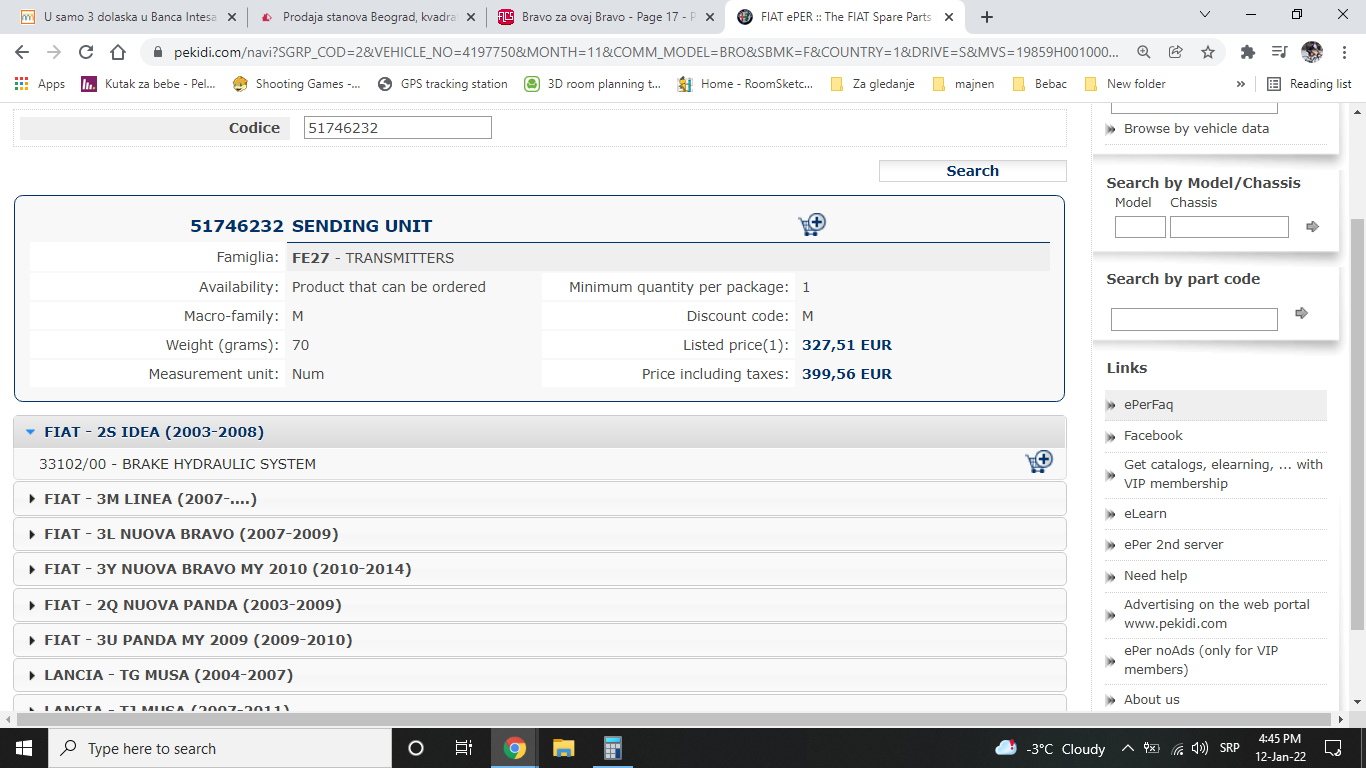Image resolution: width=1366 pixels, height=768 pixels.
Task: Focus the Codice input field
Action: pyautogui.click(x=398, y=127)
